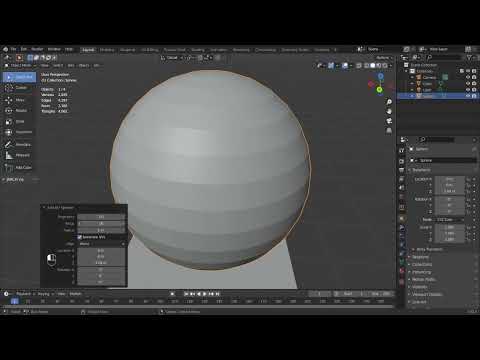
Task: Click the Blender logo menu icon
Action: pos(5,49)
